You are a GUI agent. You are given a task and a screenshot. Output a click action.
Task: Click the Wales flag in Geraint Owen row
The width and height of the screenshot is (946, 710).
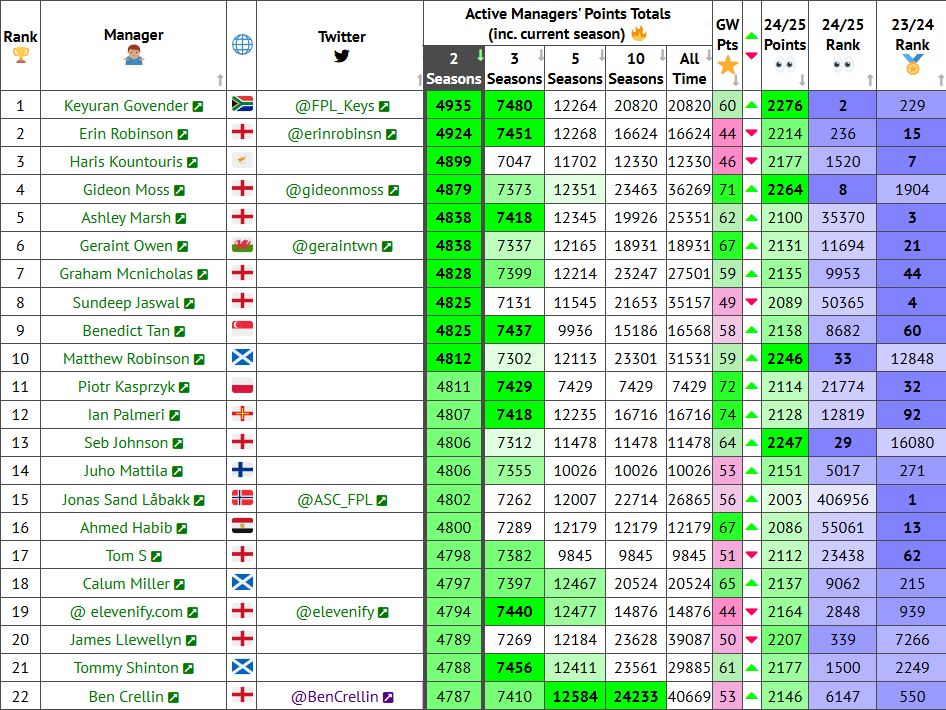coord(242,245)
